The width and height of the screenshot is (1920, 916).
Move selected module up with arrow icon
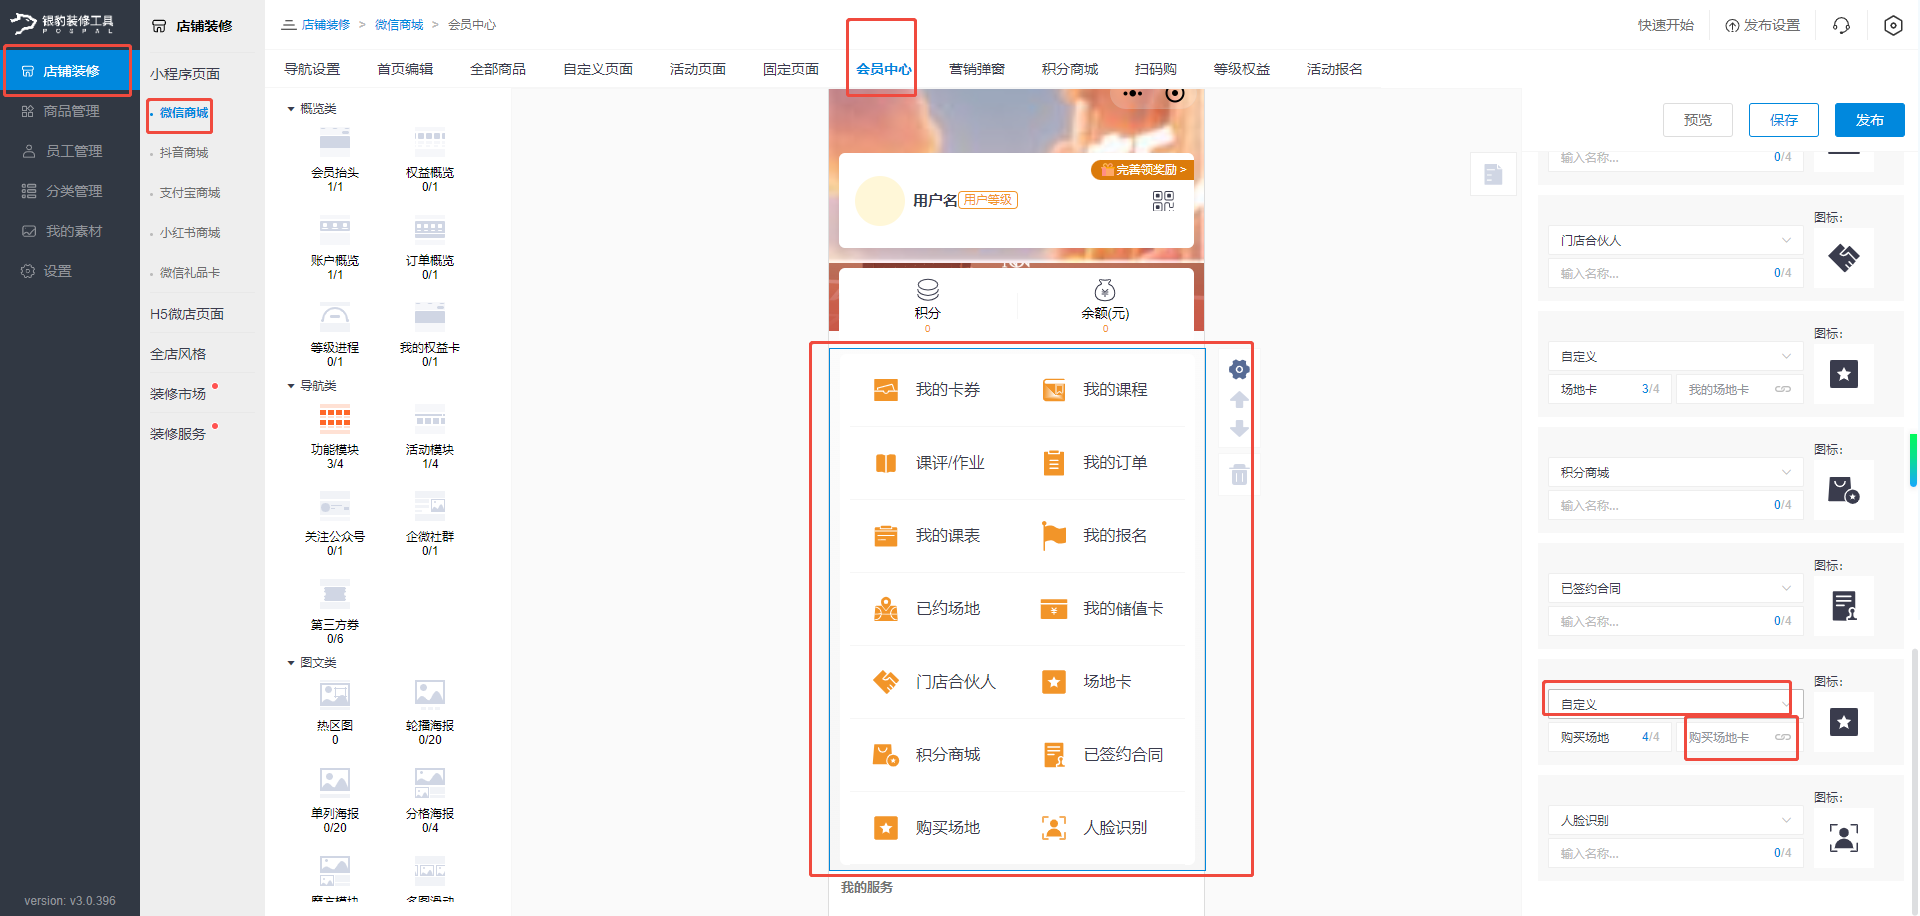[x=1239, y=399]
